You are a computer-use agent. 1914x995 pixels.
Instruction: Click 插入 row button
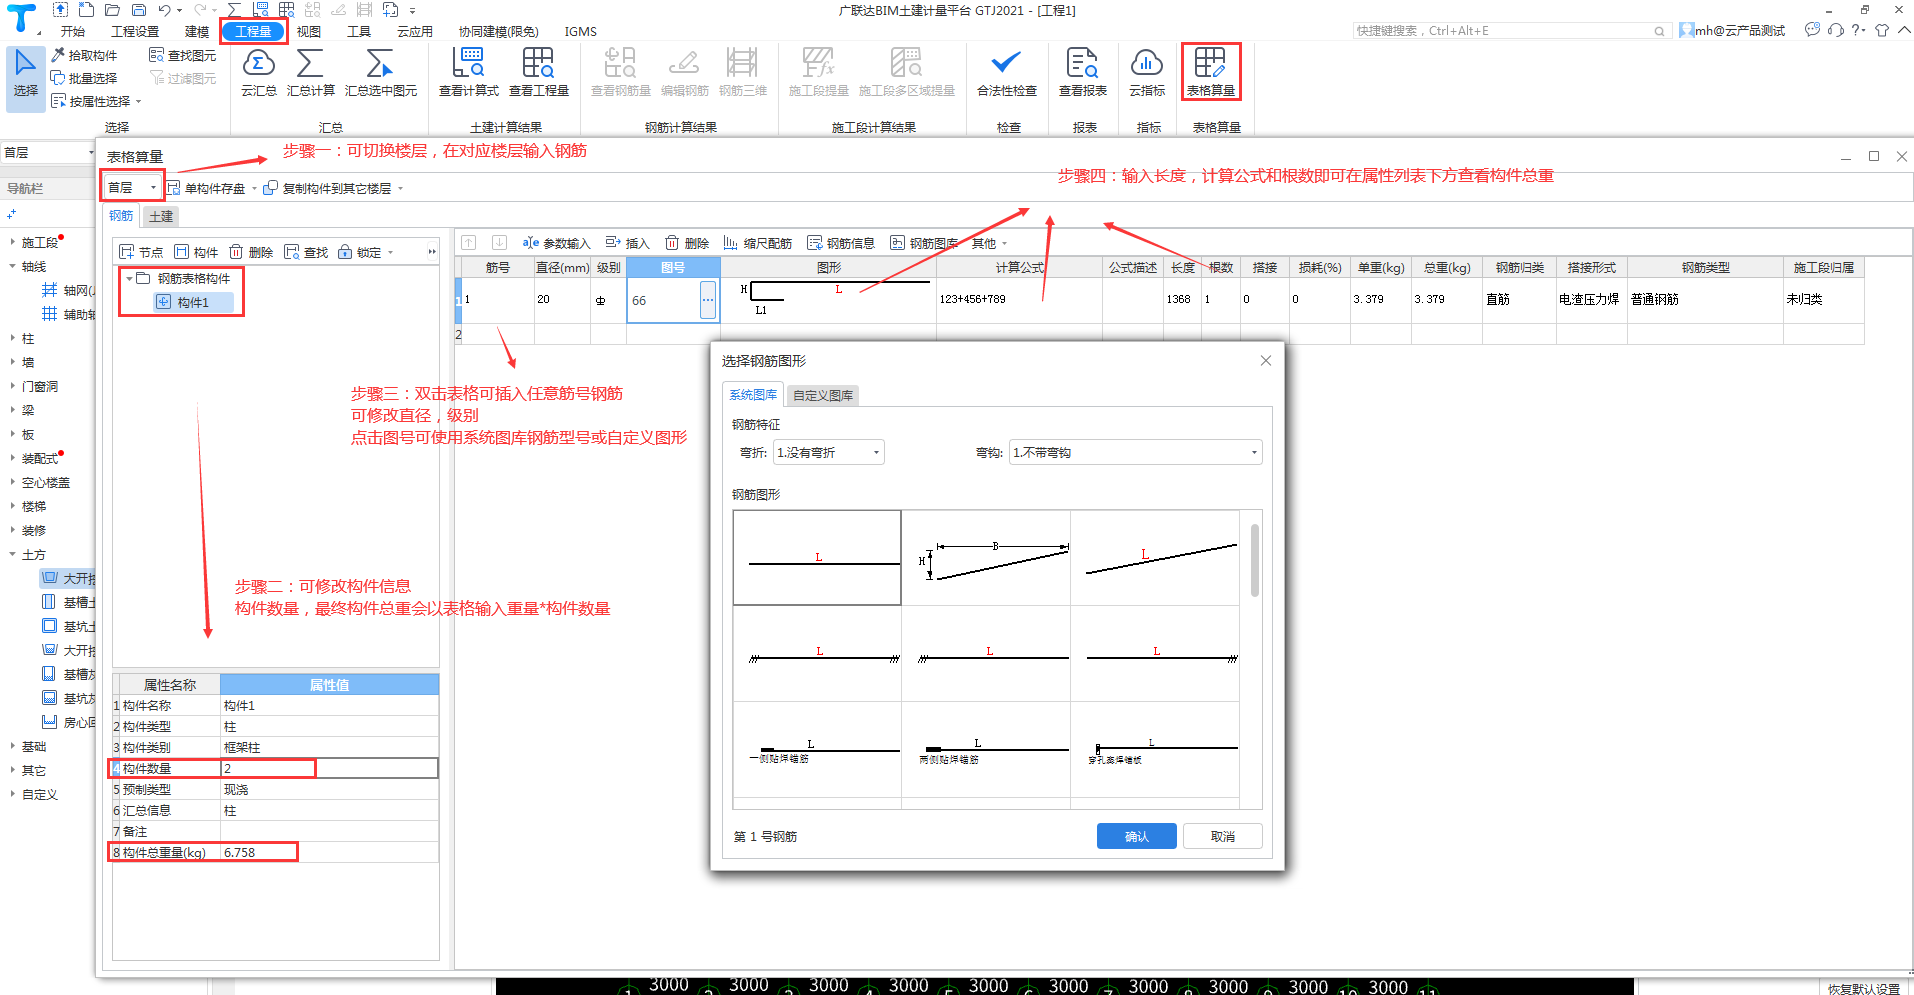tap(627, 243)
